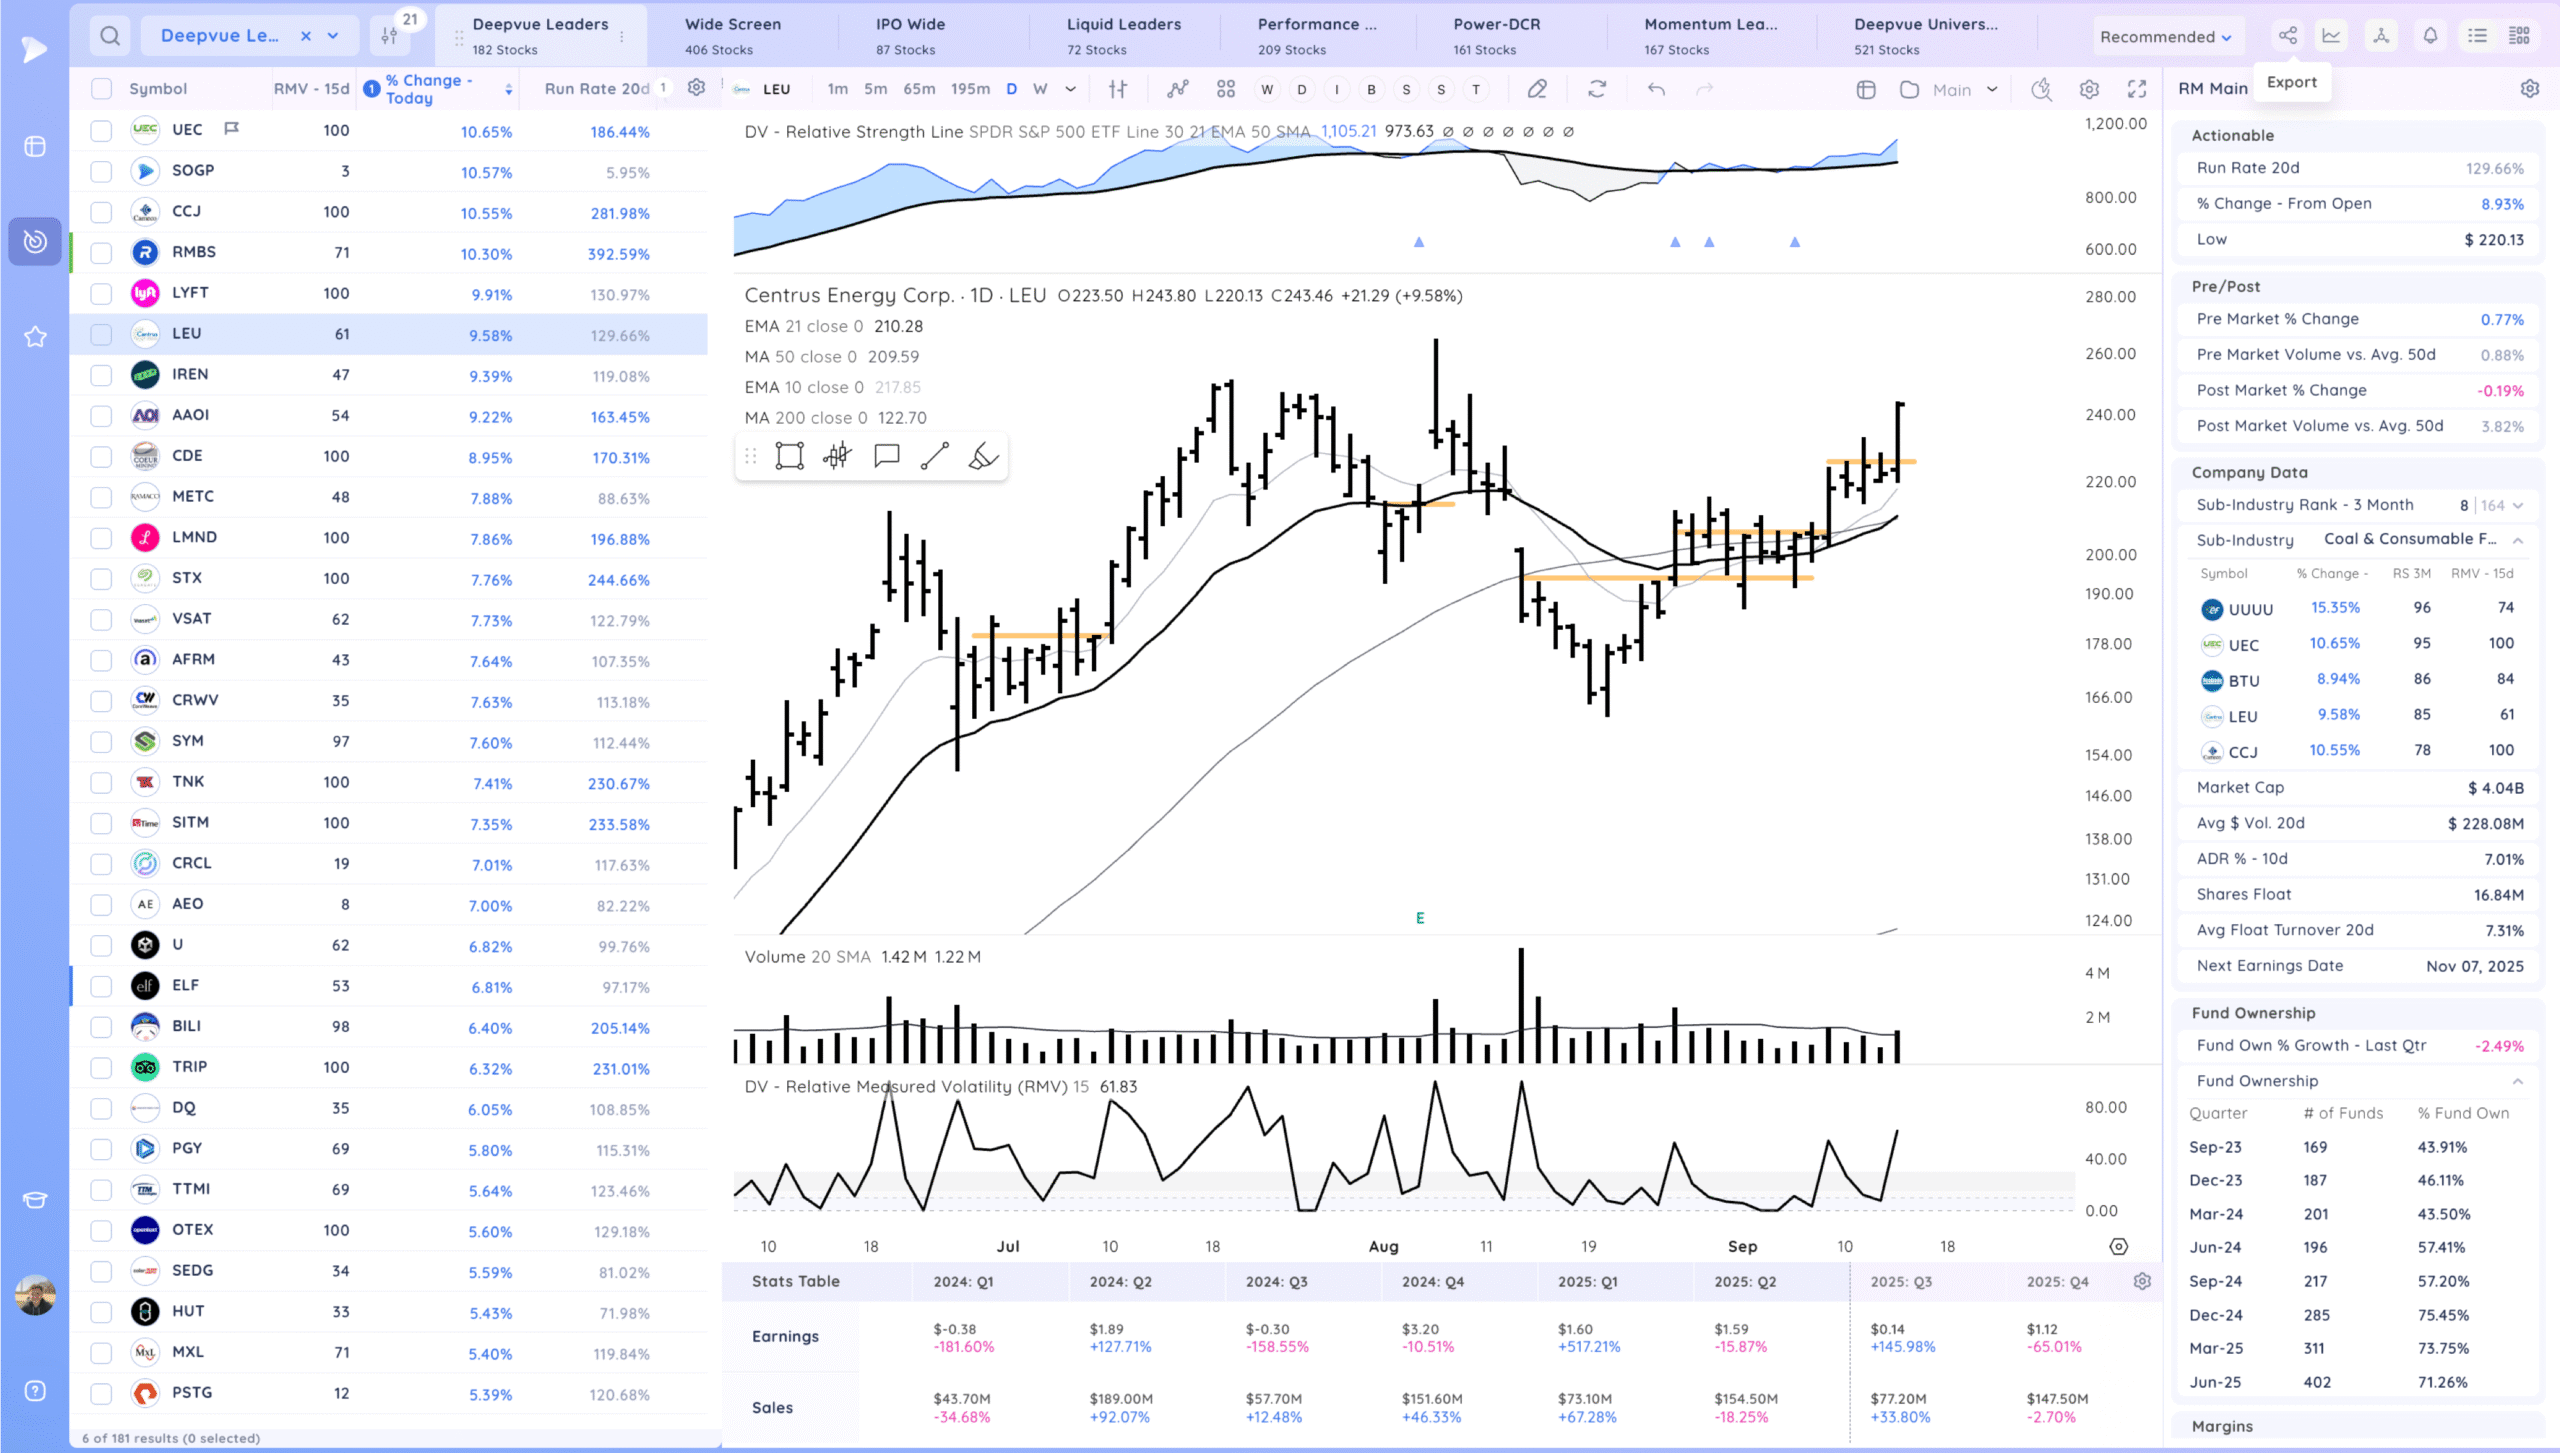This screenshot has height=1453, width=2560.
Task: Click the search magnifier icon
Action: pos(110,36)
